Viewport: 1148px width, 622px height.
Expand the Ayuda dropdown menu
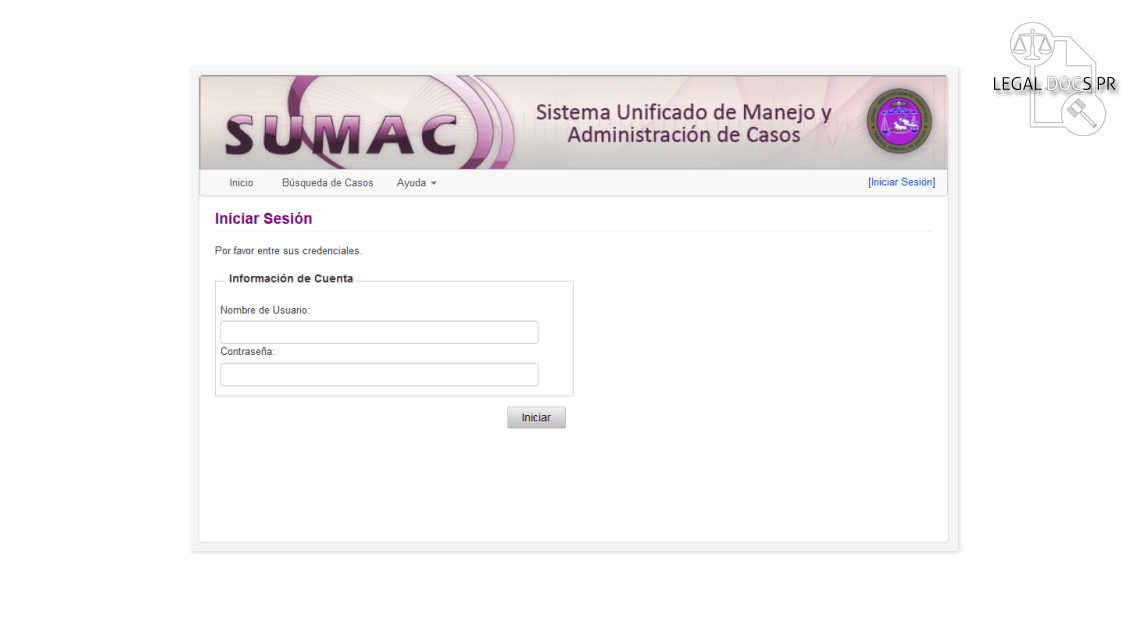(417, 183)
